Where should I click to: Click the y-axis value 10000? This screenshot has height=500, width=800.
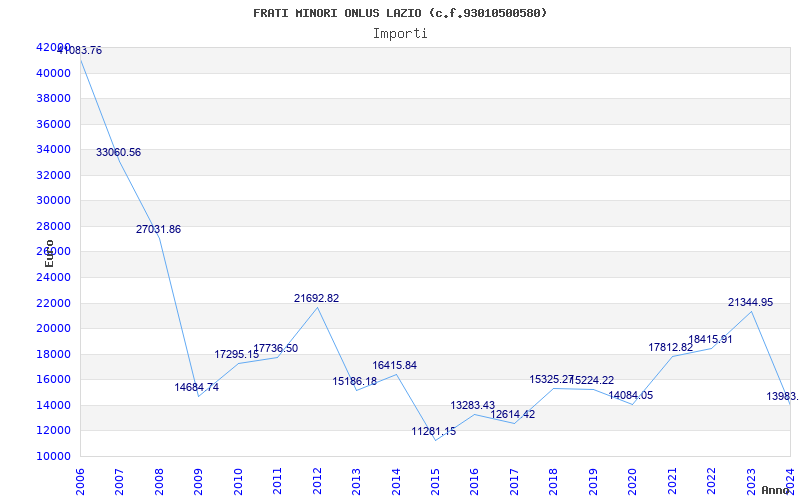tap(53, 456)
